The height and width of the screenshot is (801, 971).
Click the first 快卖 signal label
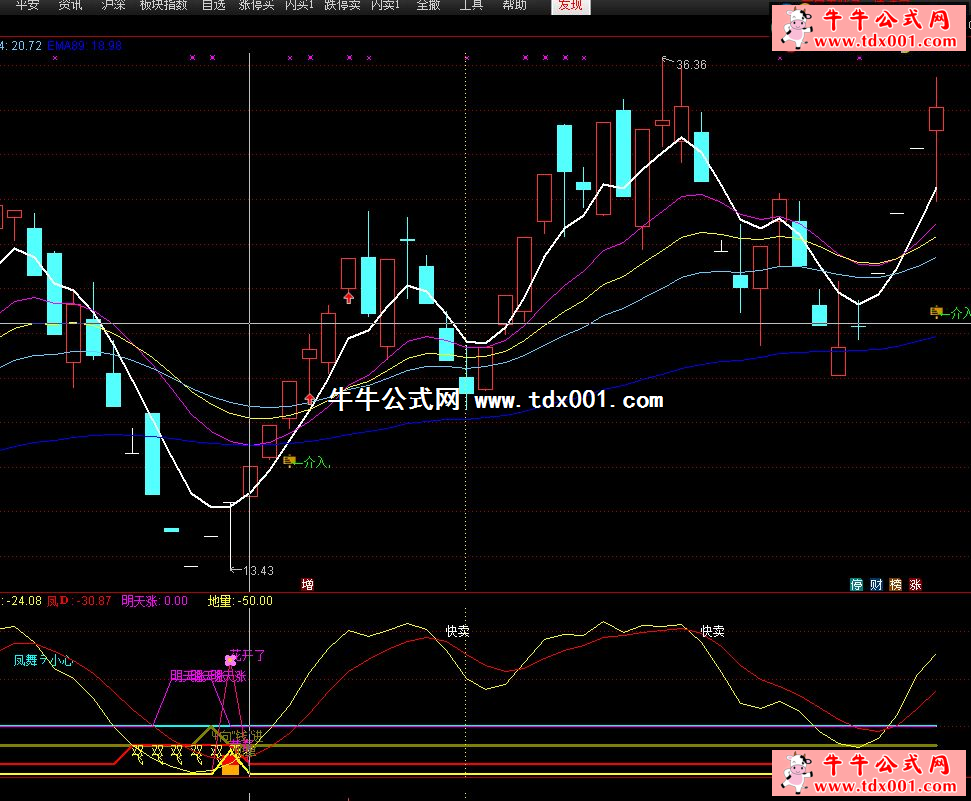(458, 632)
